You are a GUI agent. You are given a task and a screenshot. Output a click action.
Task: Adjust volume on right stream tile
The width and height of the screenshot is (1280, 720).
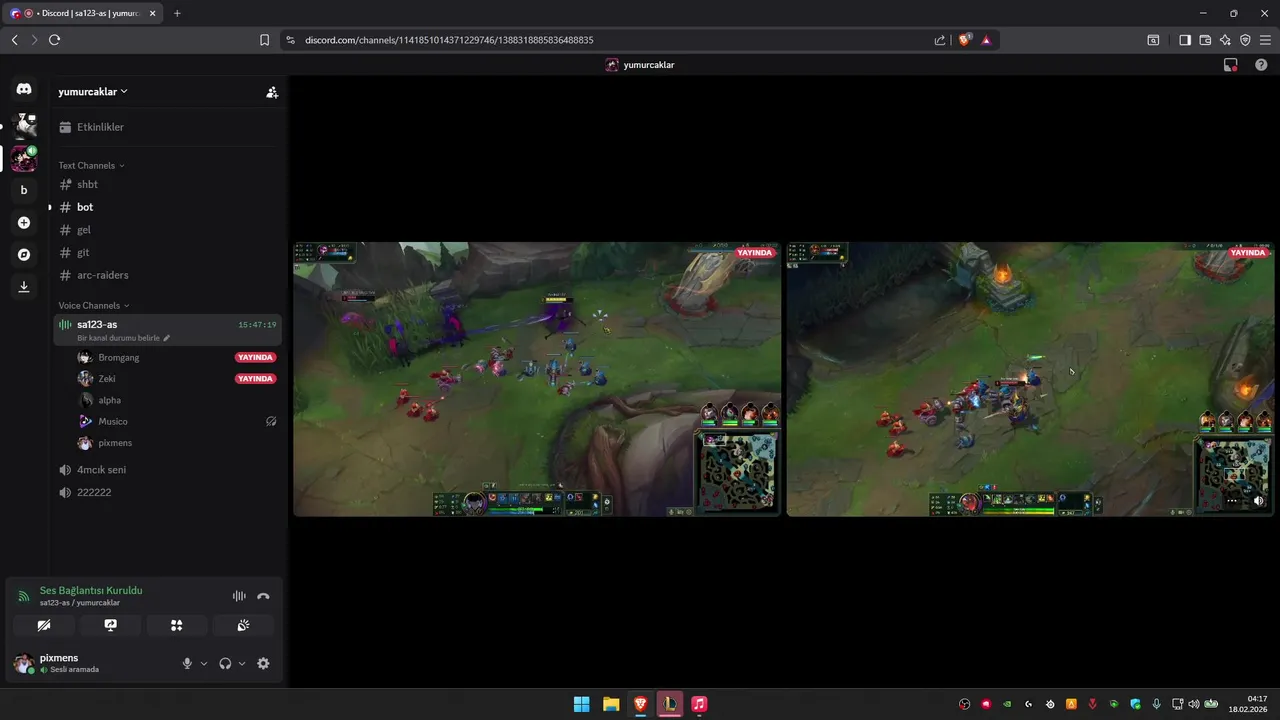pos(1259,501)
